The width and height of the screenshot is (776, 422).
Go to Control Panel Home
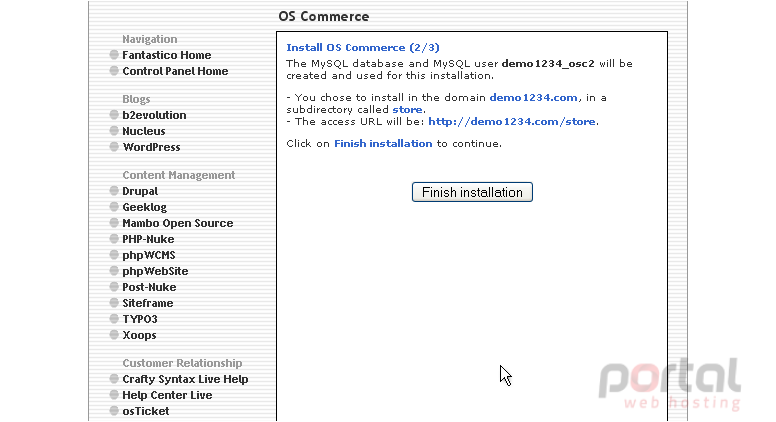[x=175, y=71]
